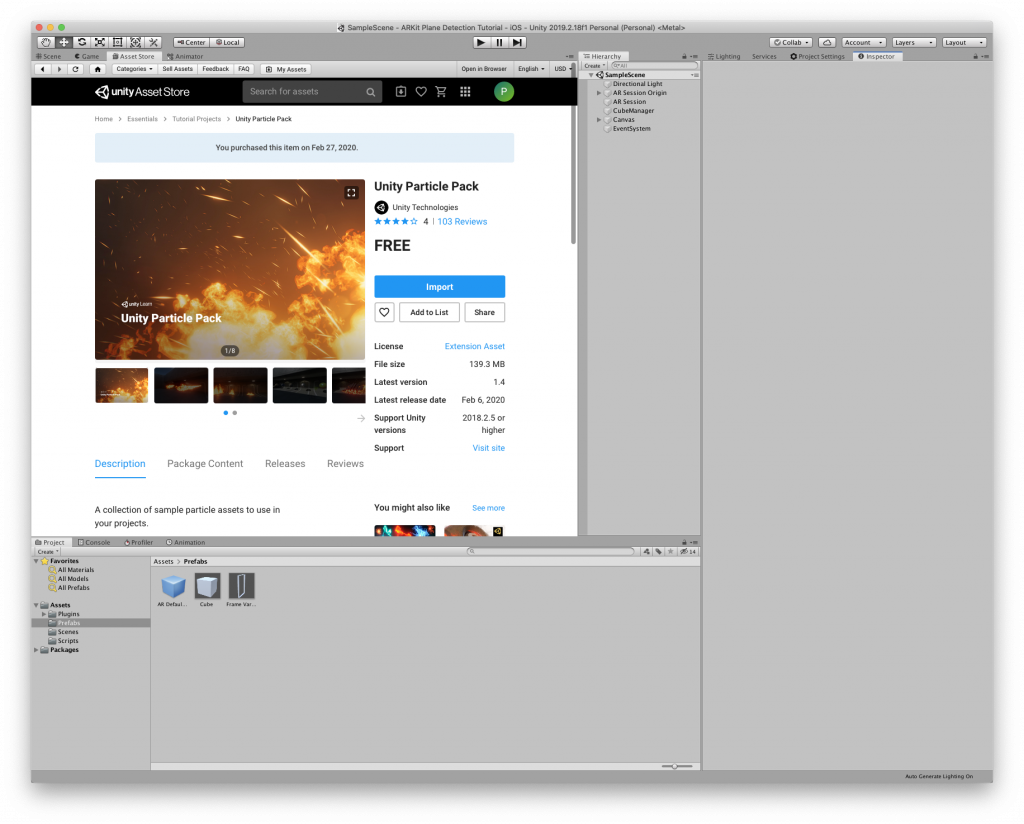Toggle the Center pivot mode button

click(x=191, y=42)
